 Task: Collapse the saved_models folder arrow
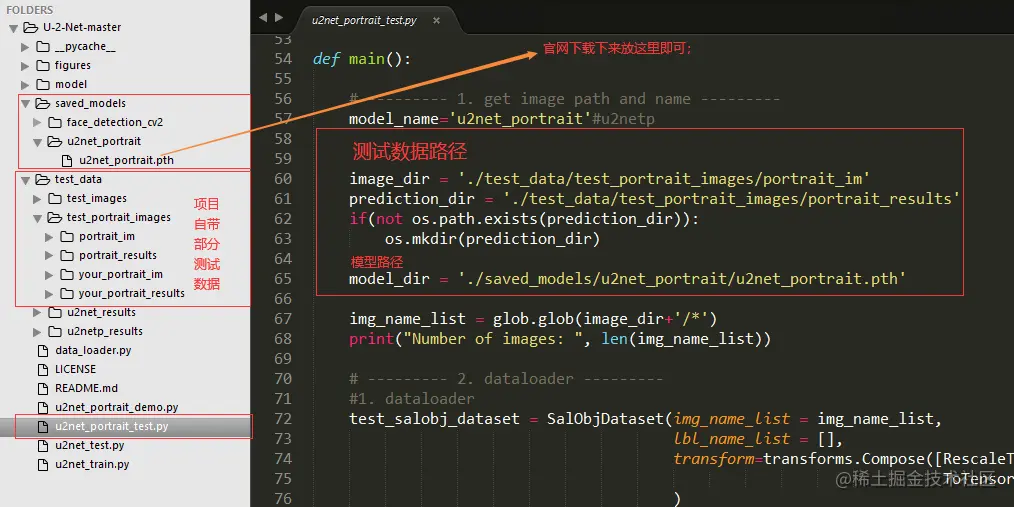(25, 103)
